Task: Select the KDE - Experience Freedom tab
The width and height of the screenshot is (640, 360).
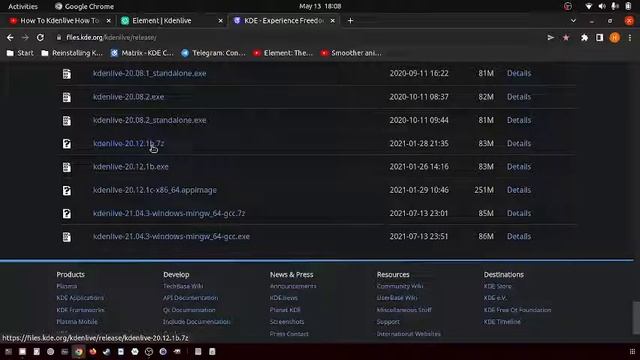Action: [x=284, y=20]
